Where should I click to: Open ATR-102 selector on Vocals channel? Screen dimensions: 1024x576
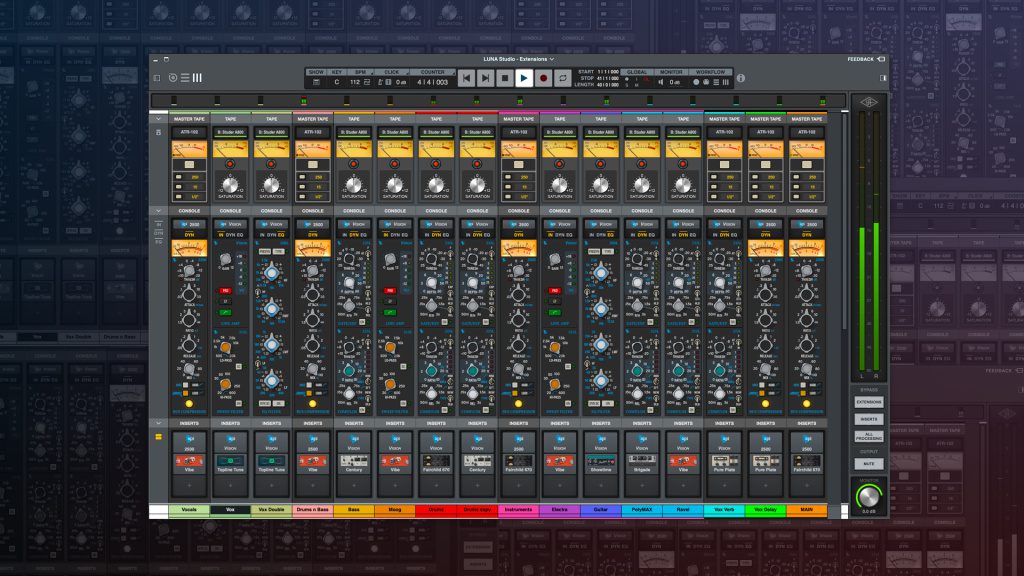pyautogui.click(x=189, y=132)
